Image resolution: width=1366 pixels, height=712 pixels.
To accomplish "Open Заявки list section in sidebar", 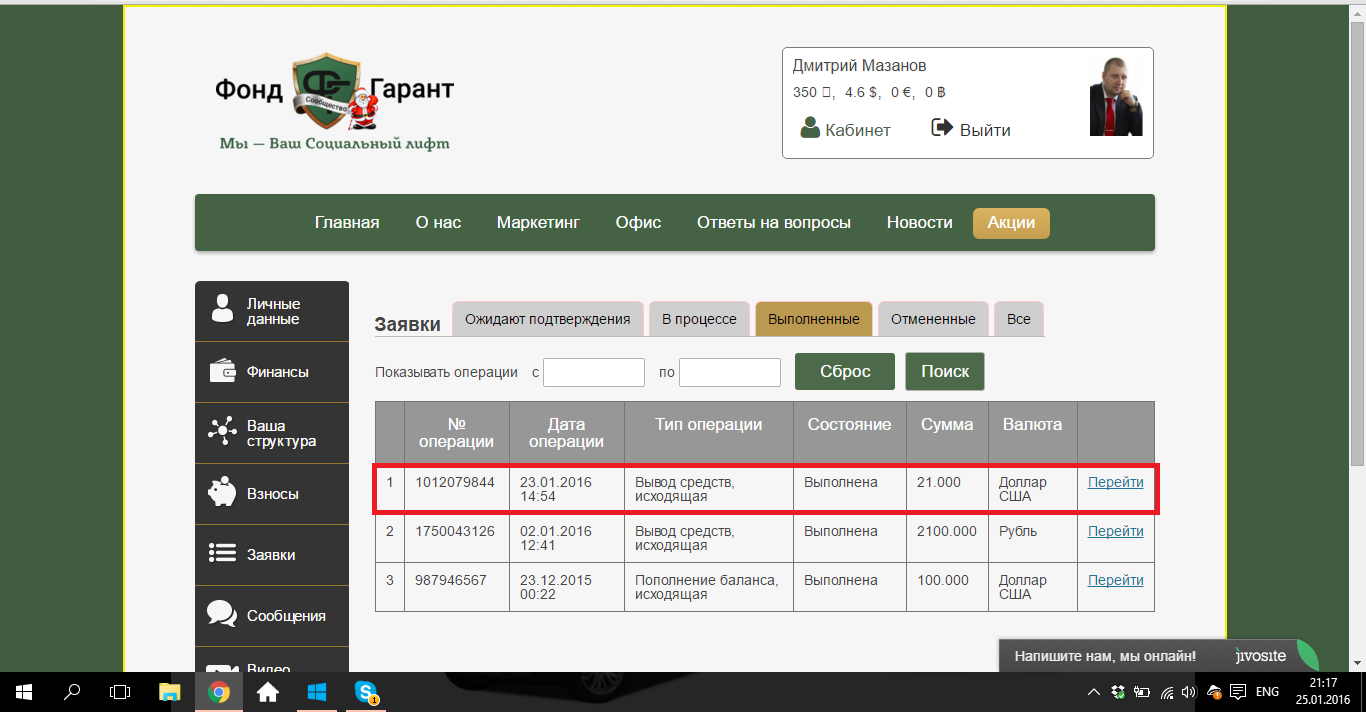I will click(272, 555).
